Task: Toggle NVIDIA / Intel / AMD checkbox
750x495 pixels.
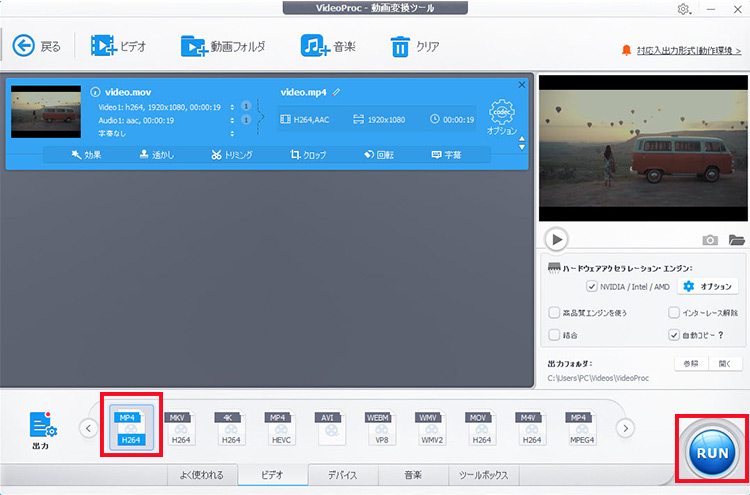Action: tap(592, 286)
